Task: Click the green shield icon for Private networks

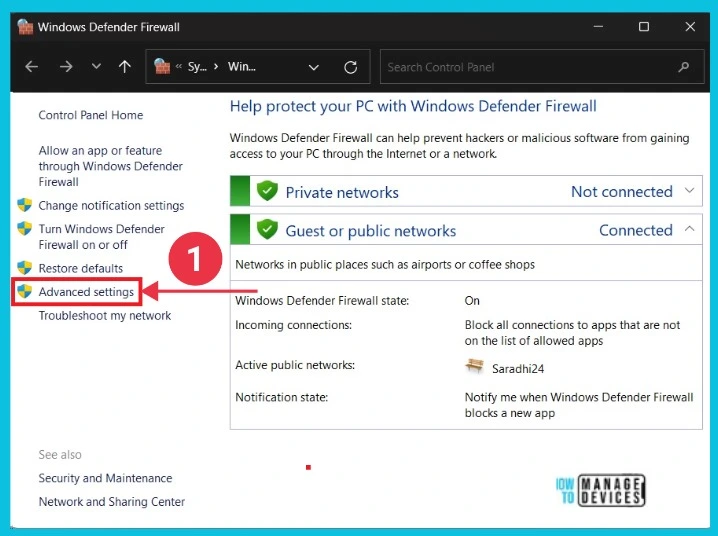Action: 267,190
